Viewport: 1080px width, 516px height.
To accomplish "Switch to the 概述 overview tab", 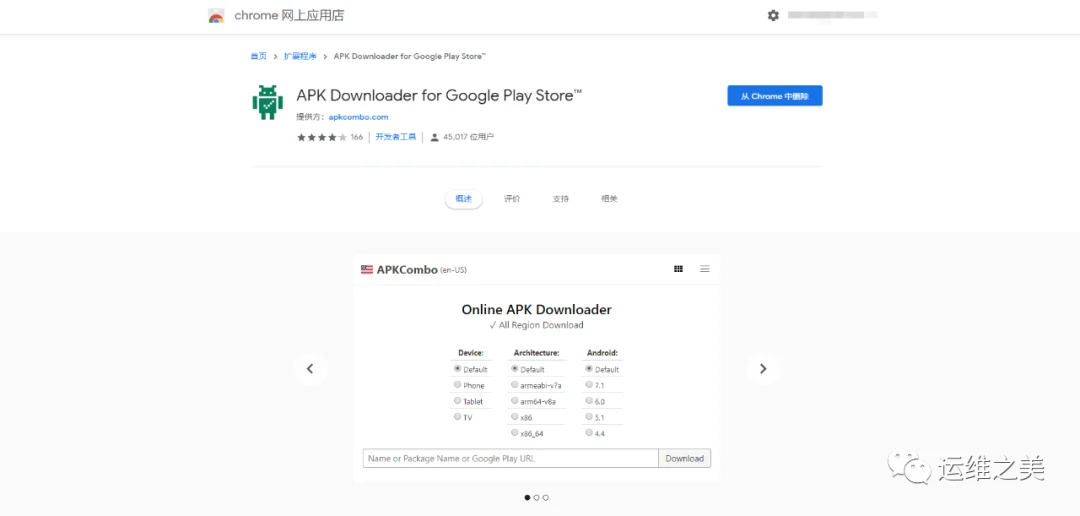I will click(464, 198).
